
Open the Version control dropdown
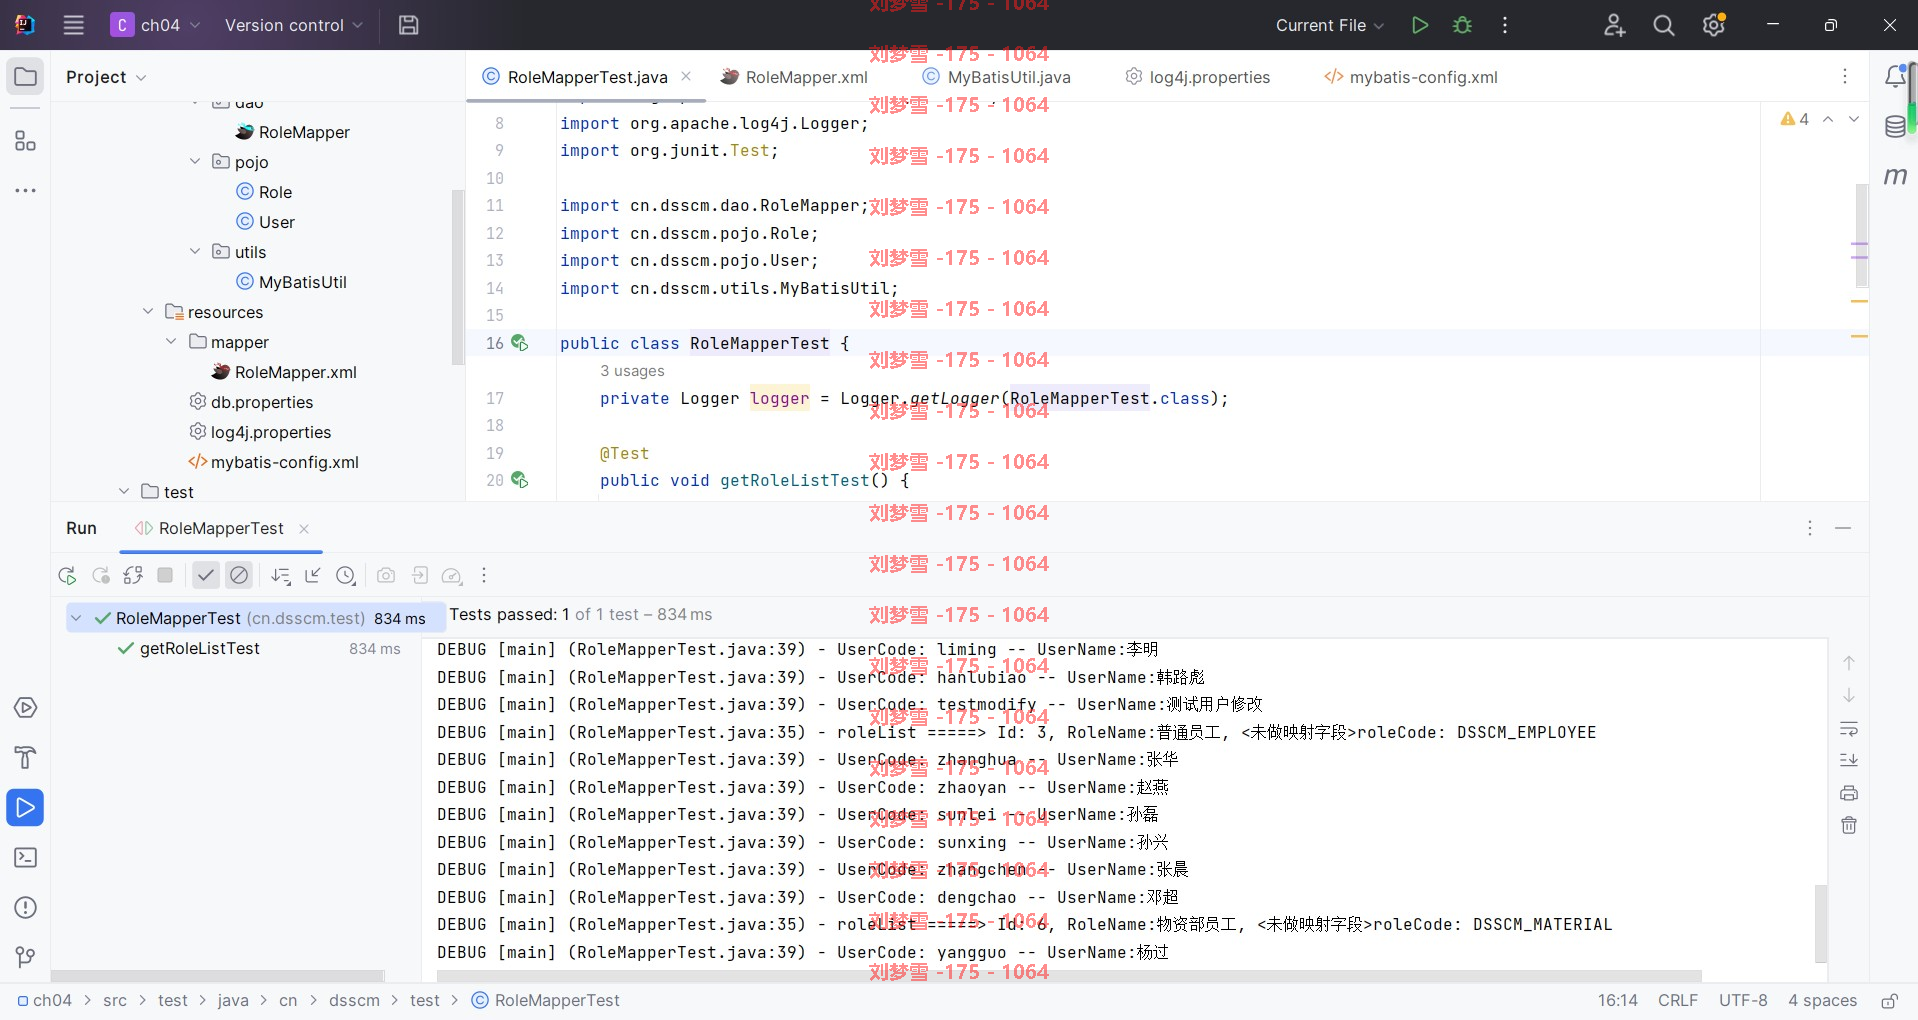click(293, 25)
